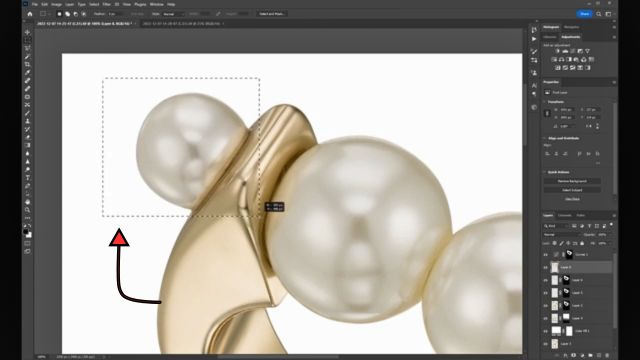Screen dimensions: 640x360
Task: Hide the Curves 1 layer
Action: pos(546,255)
